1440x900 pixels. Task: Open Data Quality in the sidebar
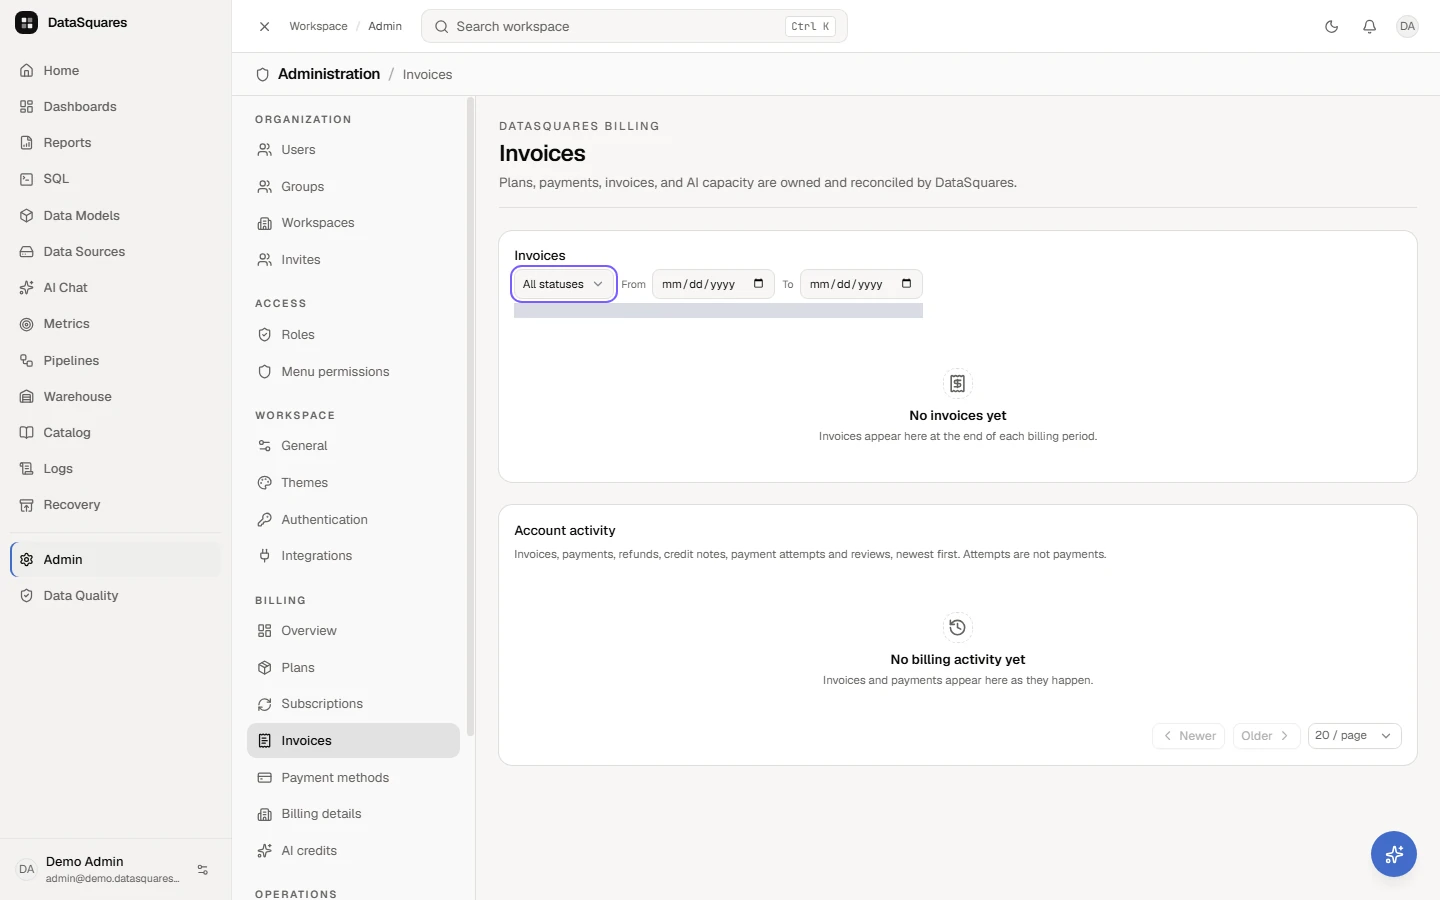tap(116, 596)
